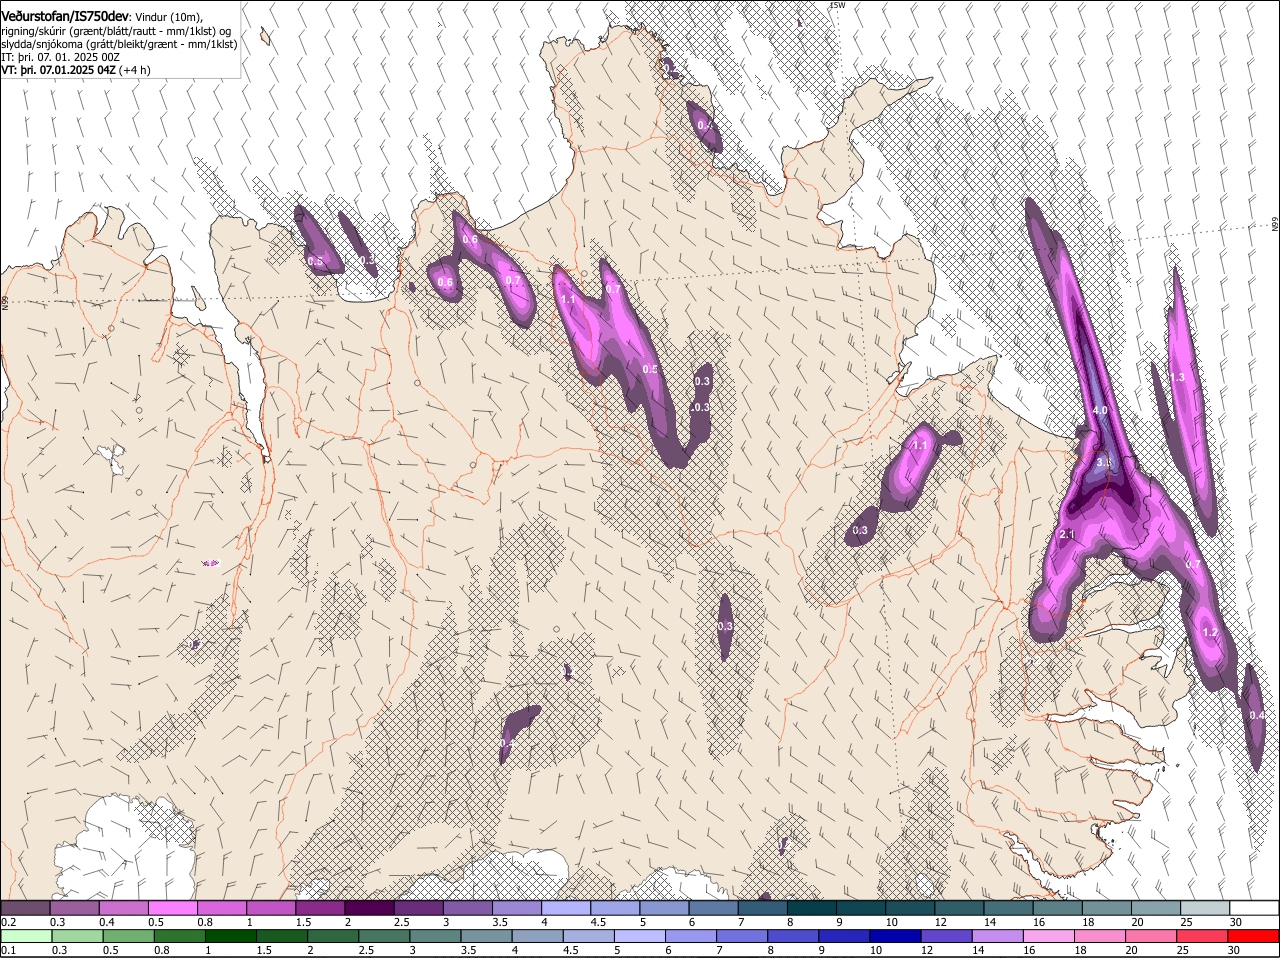Click the lower legend green swatch starting at 0.5

[128, 937]
